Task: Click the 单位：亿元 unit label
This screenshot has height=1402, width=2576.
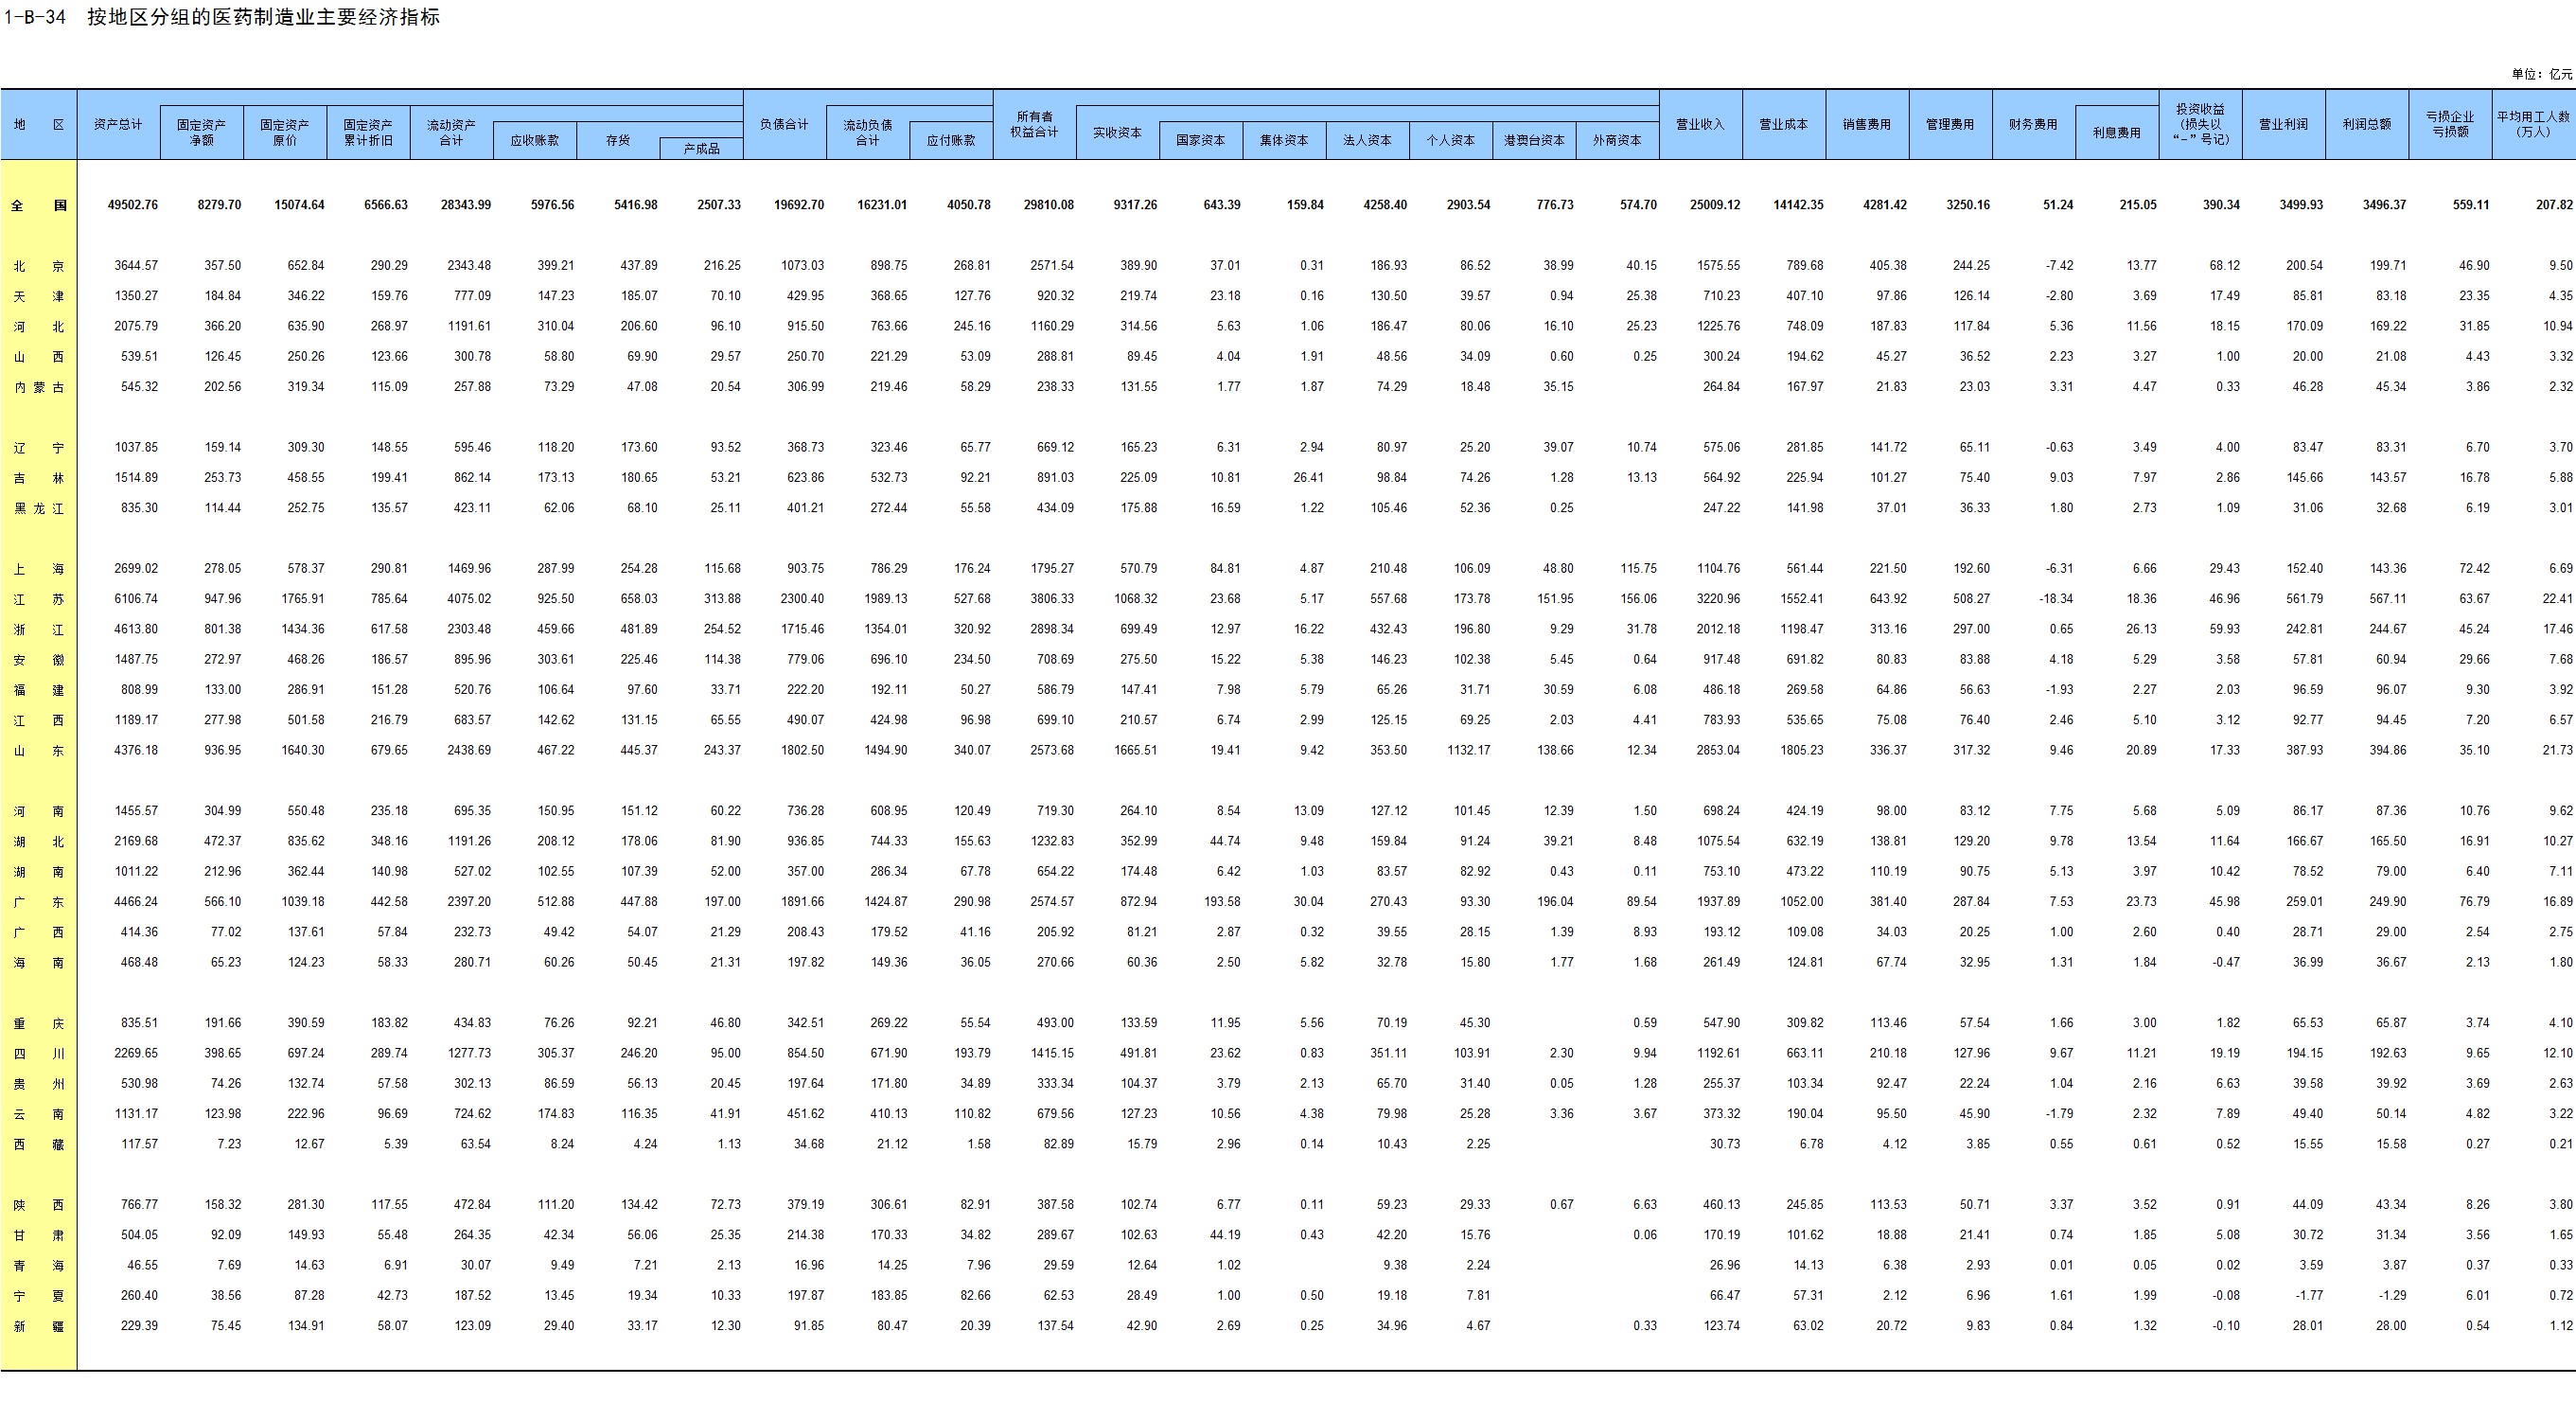Action: point(2541,74)
